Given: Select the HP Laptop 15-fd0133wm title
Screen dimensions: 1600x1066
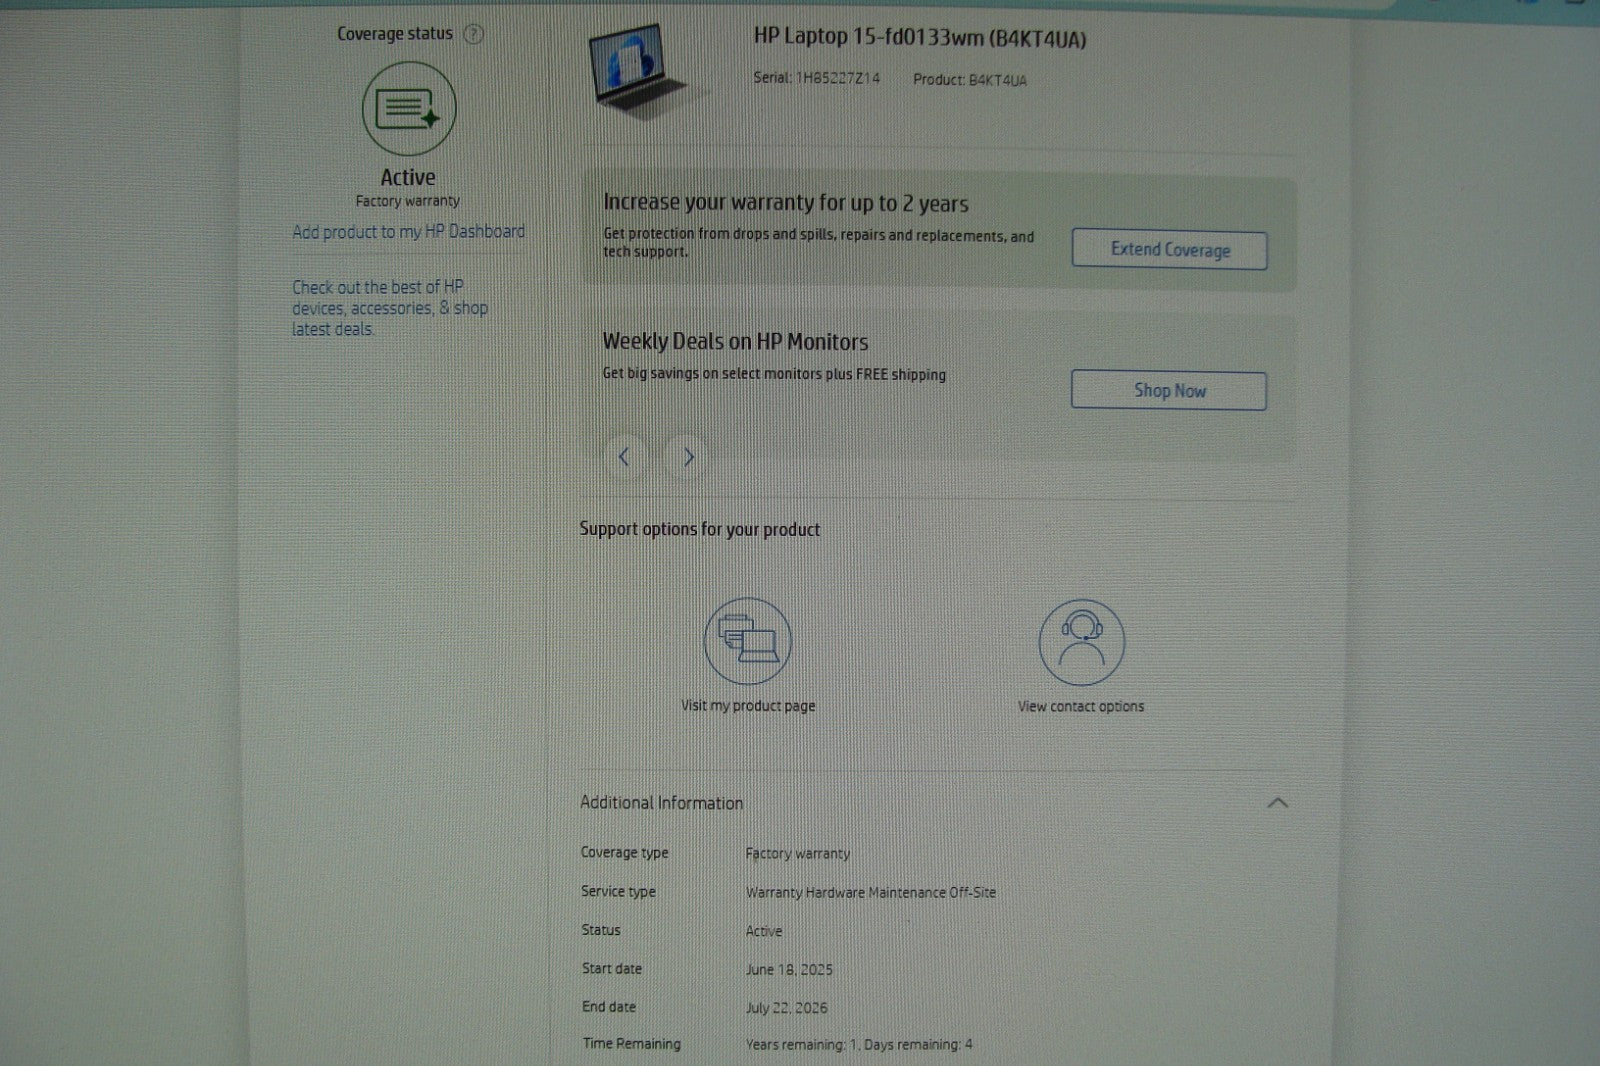Looking at the screenshot, I should (919, 39).
